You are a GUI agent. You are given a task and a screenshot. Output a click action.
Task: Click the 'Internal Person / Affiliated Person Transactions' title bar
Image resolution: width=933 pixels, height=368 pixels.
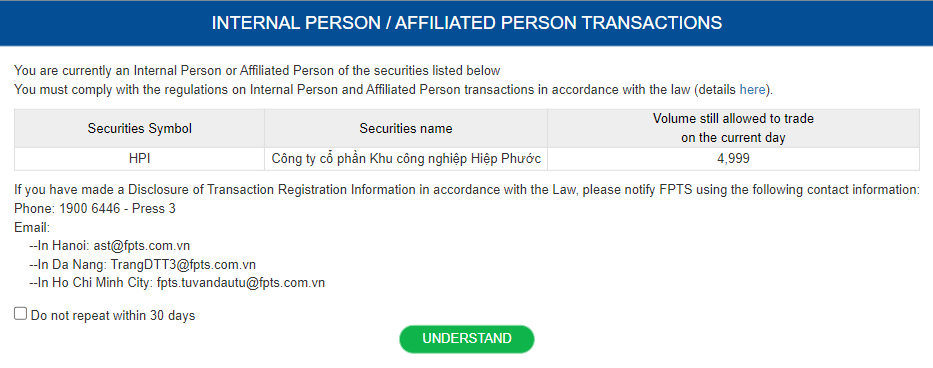466,23
